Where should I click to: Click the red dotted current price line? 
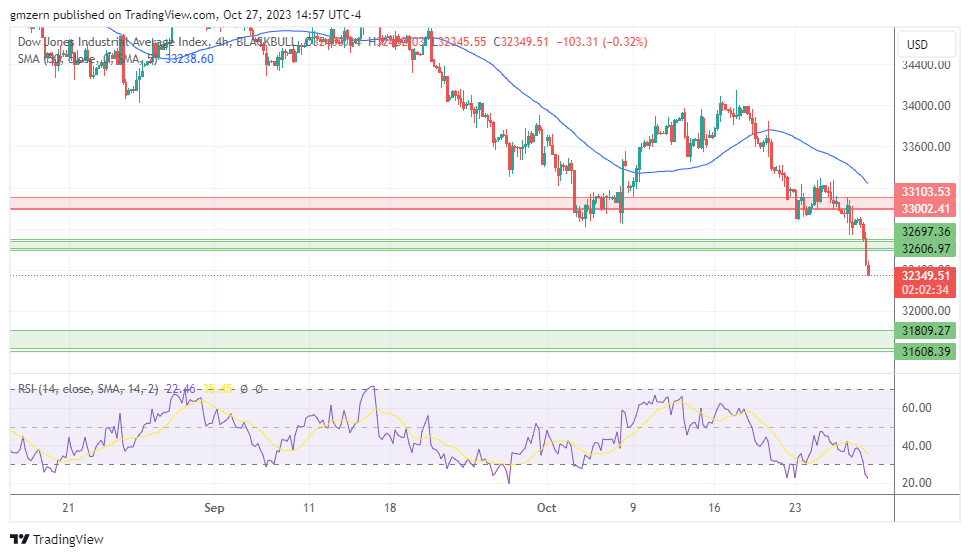[452, 275]
